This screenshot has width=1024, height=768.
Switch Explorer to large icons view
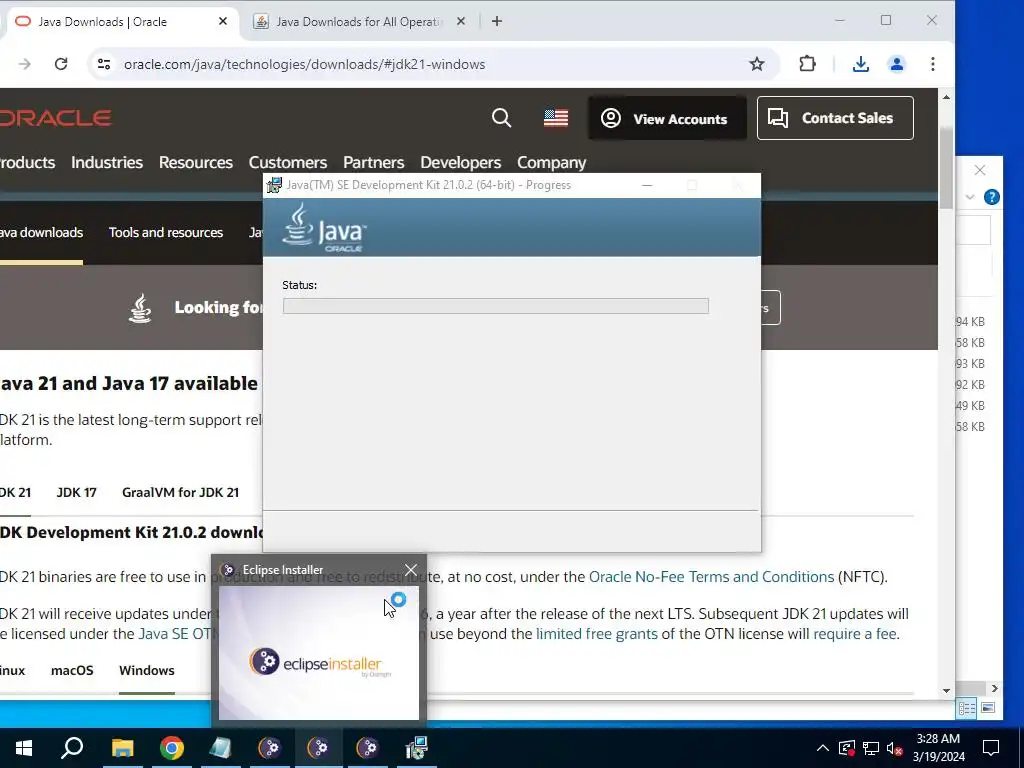click(987, 708)
